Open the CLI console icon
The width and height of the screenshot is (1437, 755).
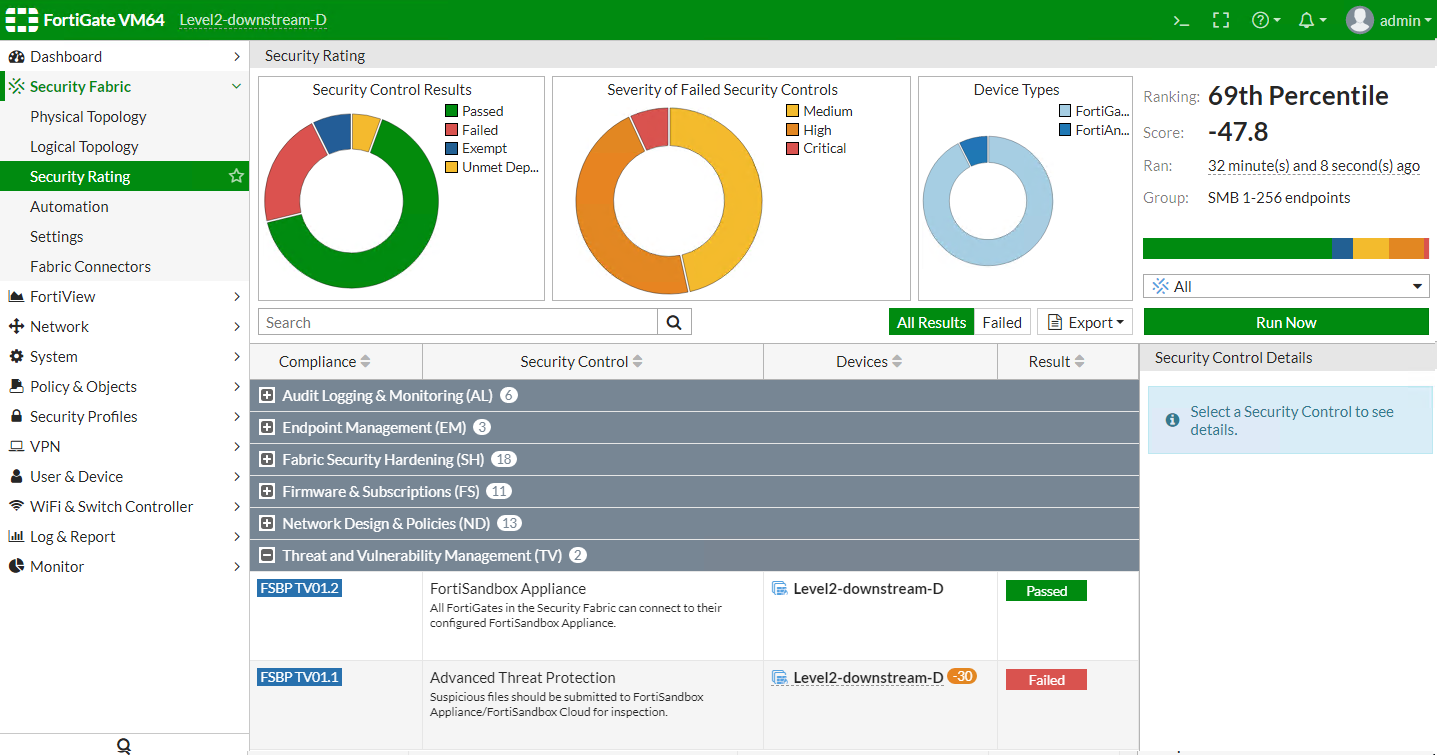[1180, 20]
